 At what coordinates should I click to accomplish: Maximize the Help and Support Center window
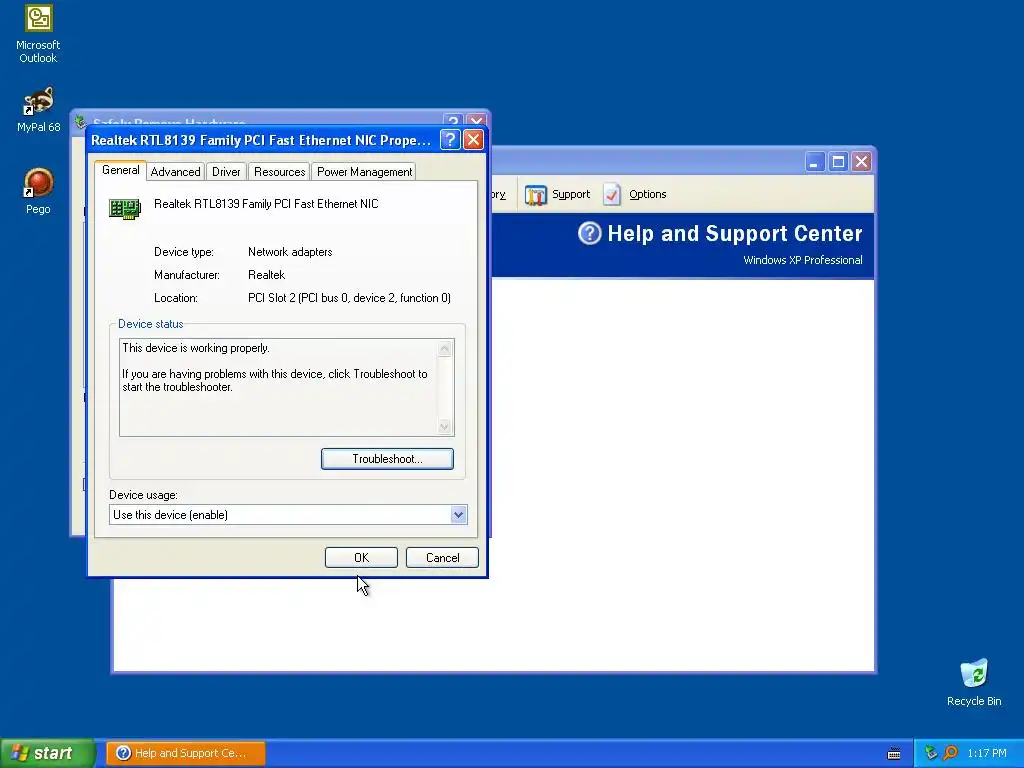[x=839, y=161]
